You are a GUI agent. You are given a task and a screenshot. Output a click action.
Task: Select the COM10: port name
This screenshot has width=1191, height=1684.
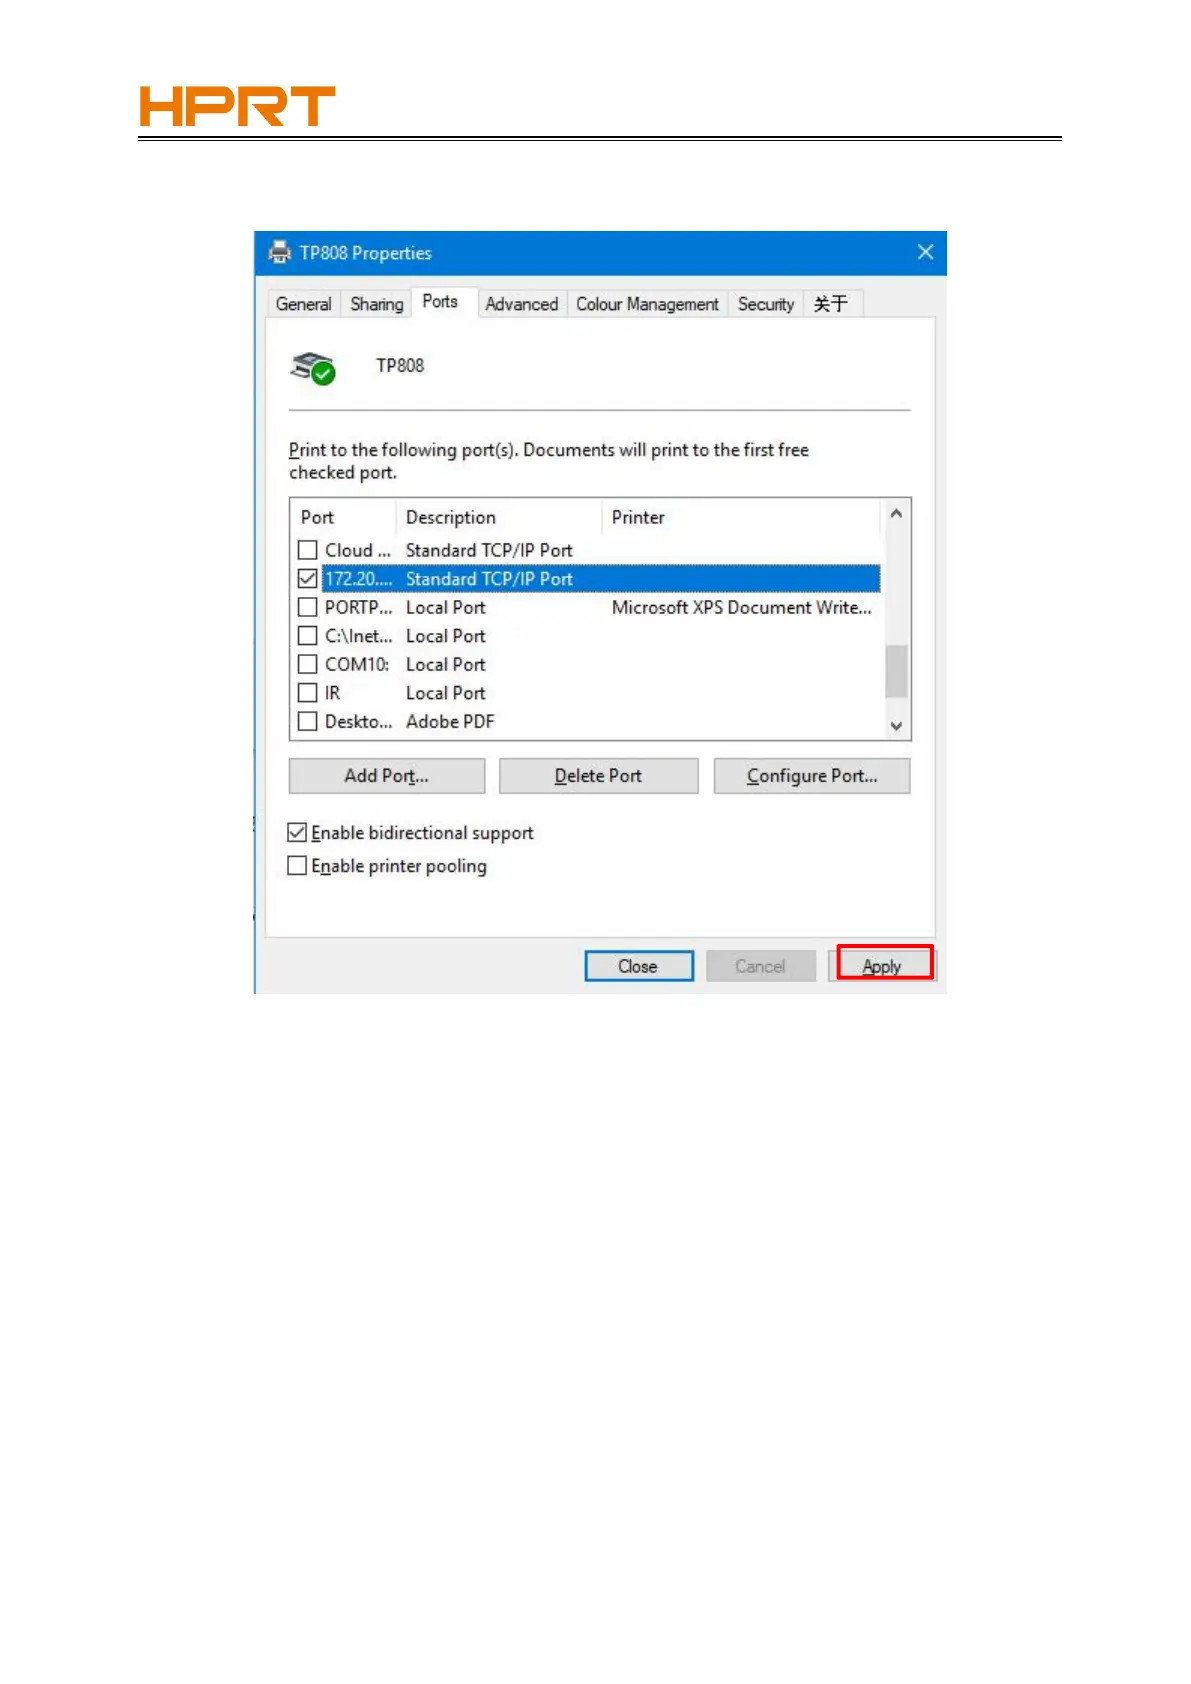pos(357,664)
